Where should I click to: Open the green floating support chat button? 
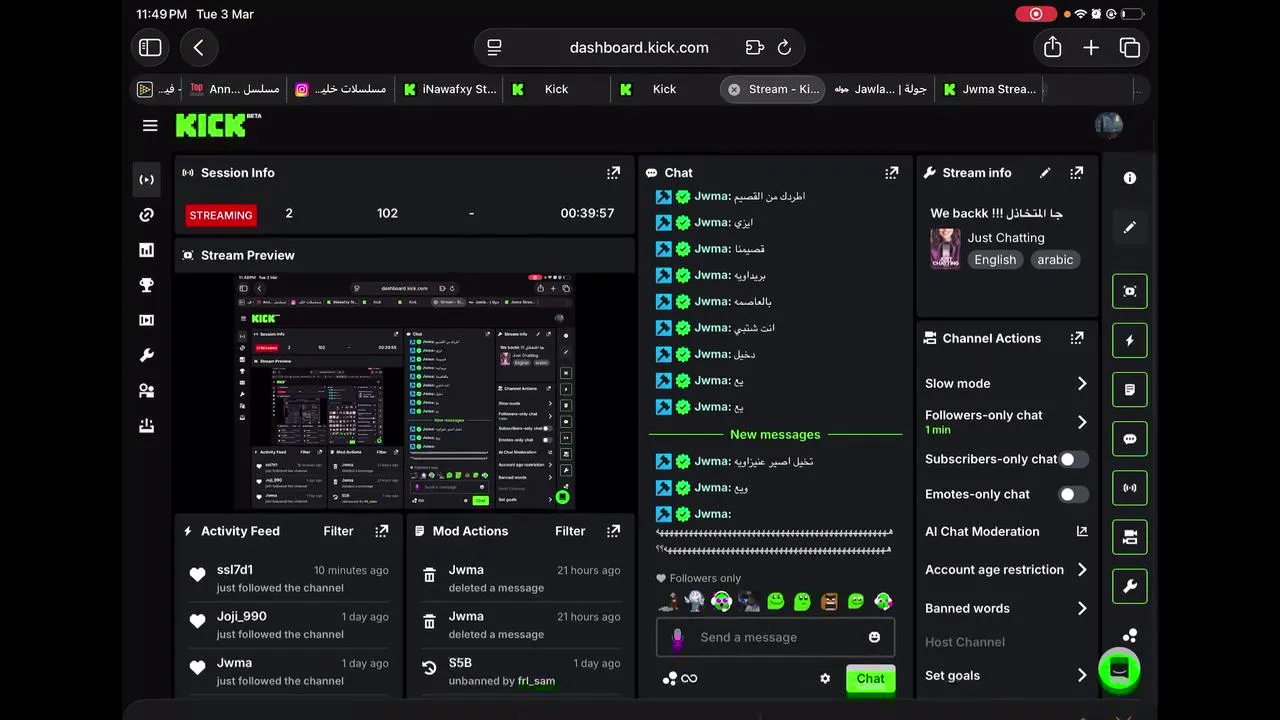[1119, 670]
